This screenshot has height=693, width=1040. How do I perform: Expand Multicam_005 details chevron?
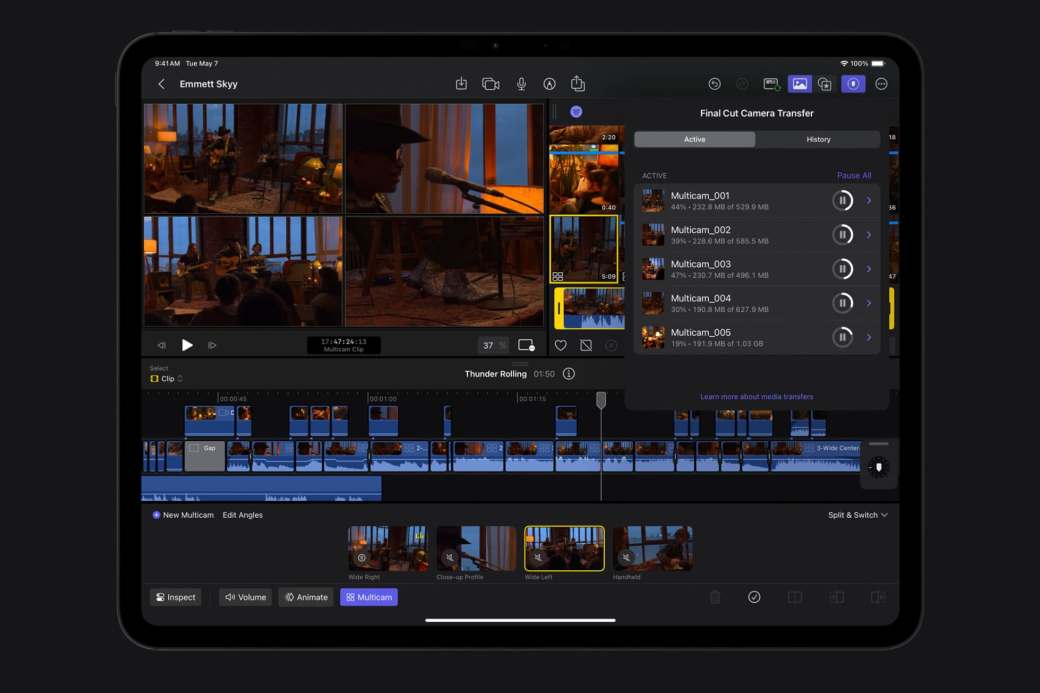[x=869, y=337]
